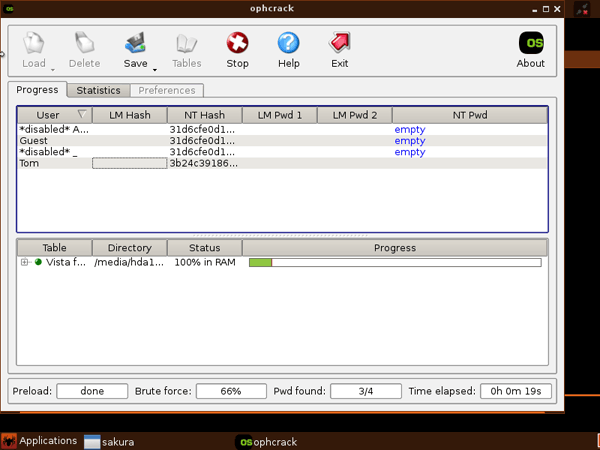Open the Help icon
The height and width of the screenshot is (450, 600).
[288, 48]
